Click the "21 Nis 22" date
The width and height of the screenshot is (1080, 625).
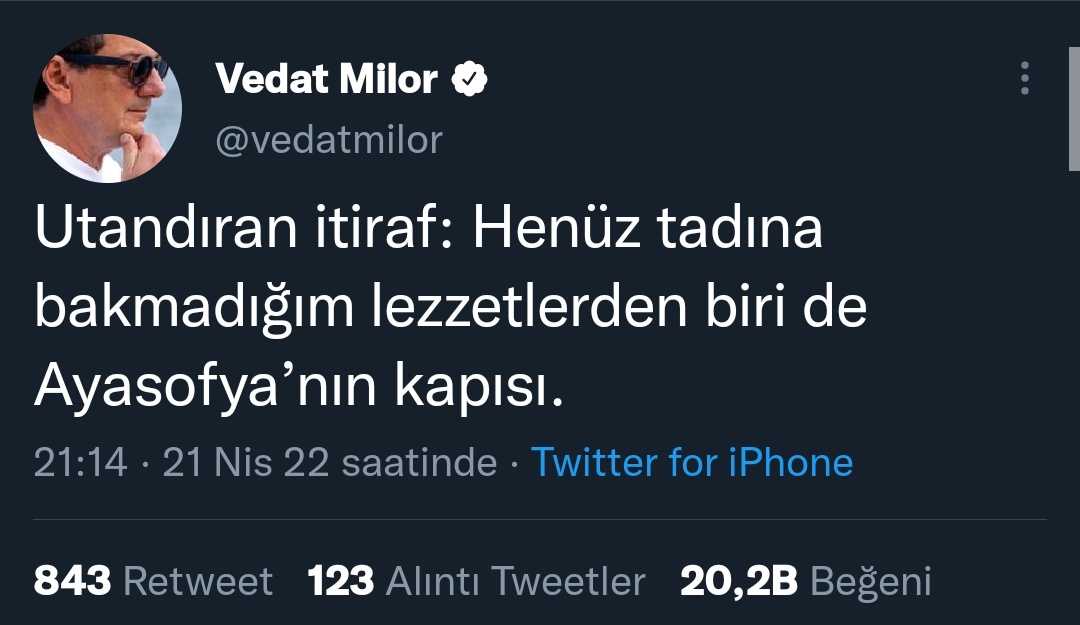point(245,462)
